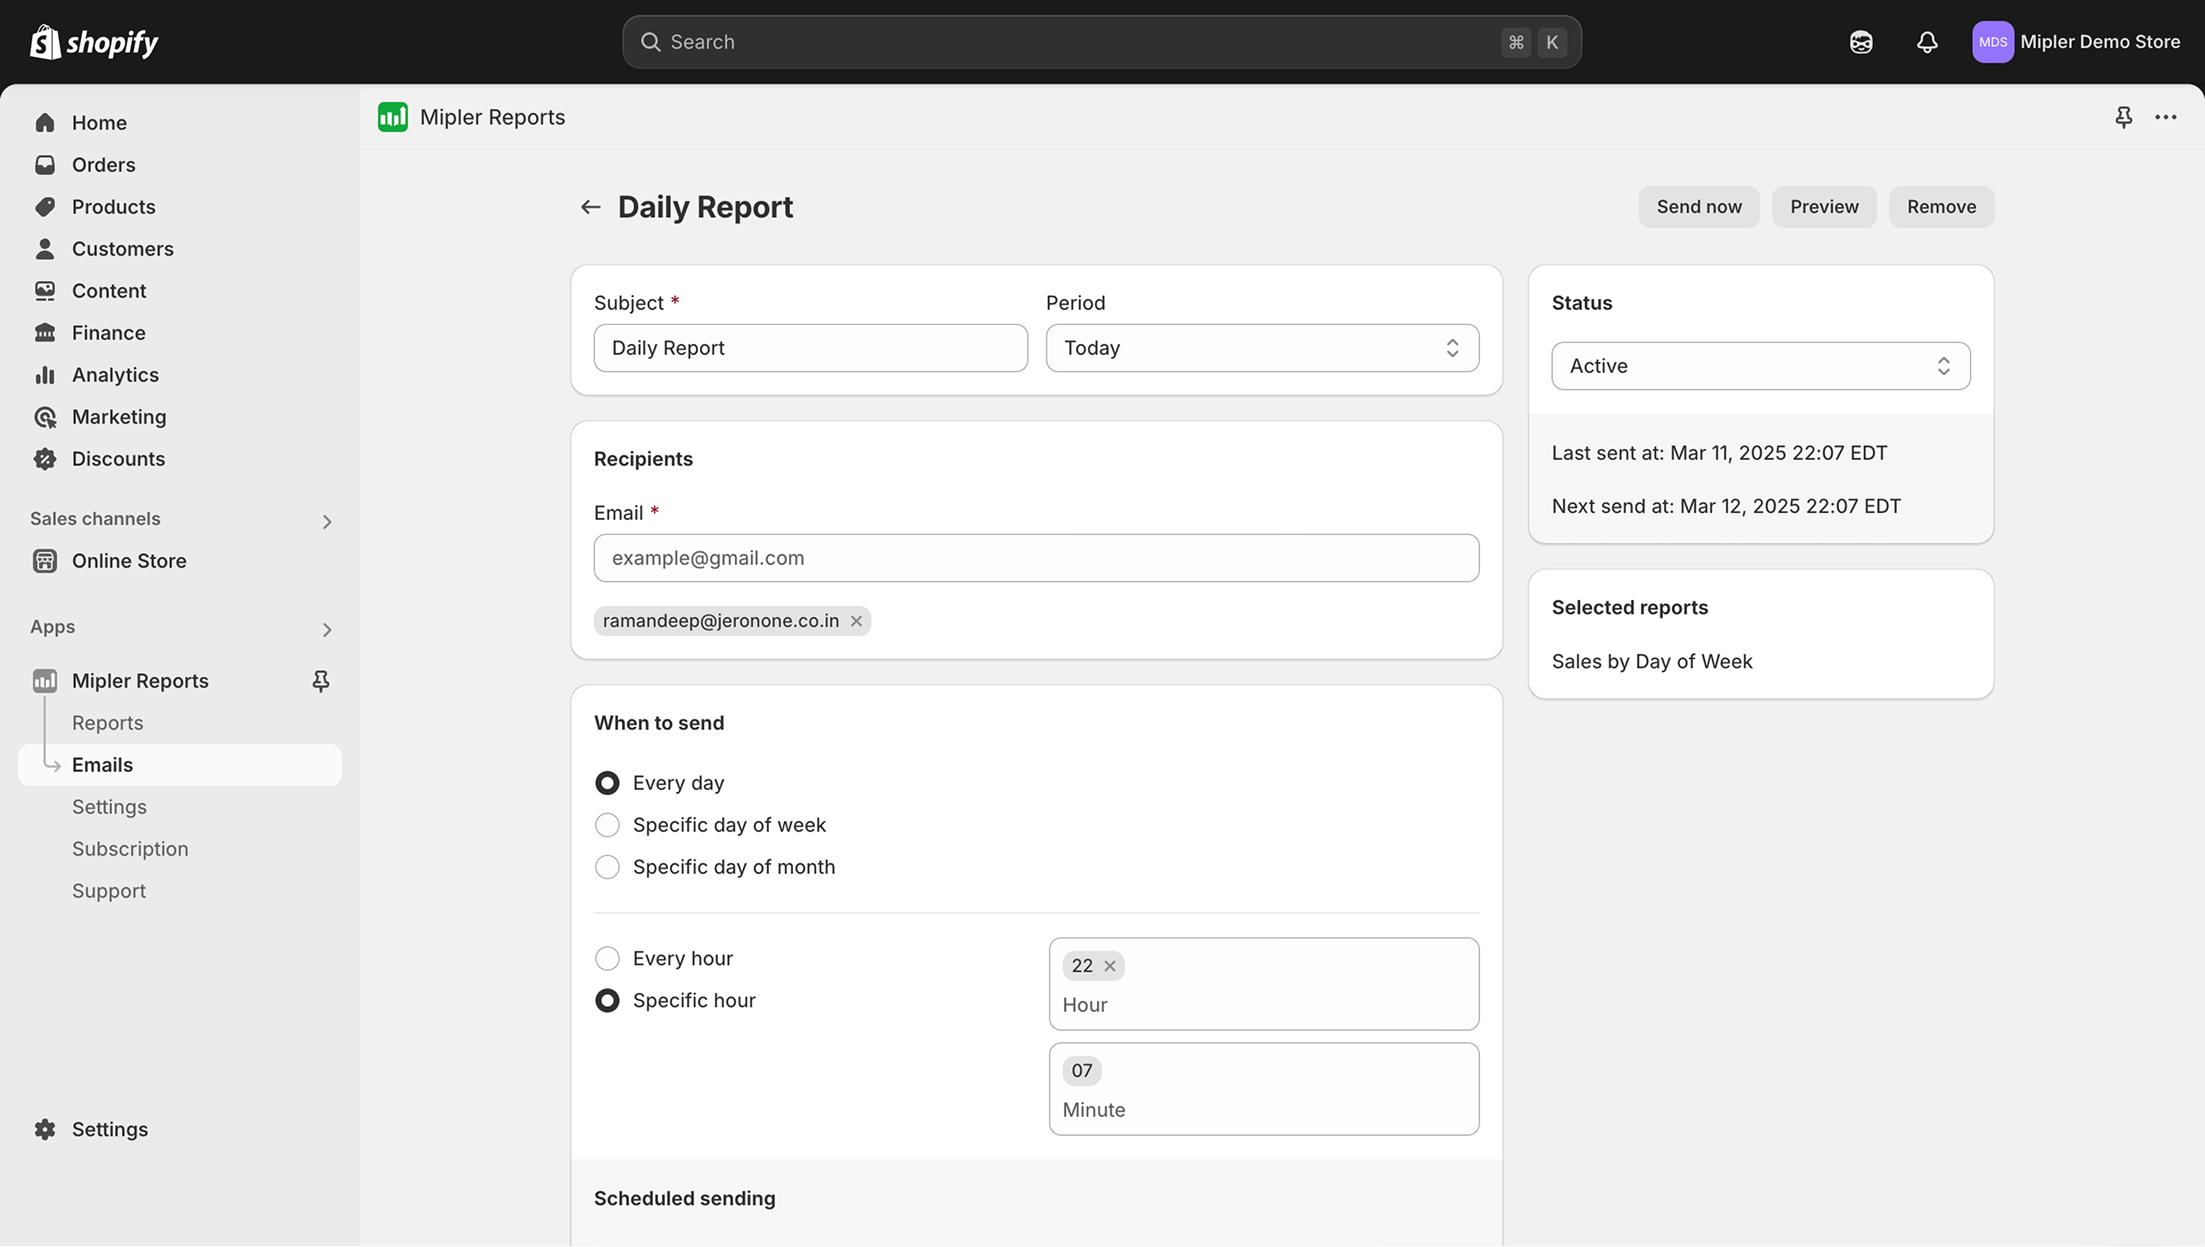This screenshot has height=1247, width=2205.
Task: Open the three-dots more actions menu
Action: point(2165,117)
